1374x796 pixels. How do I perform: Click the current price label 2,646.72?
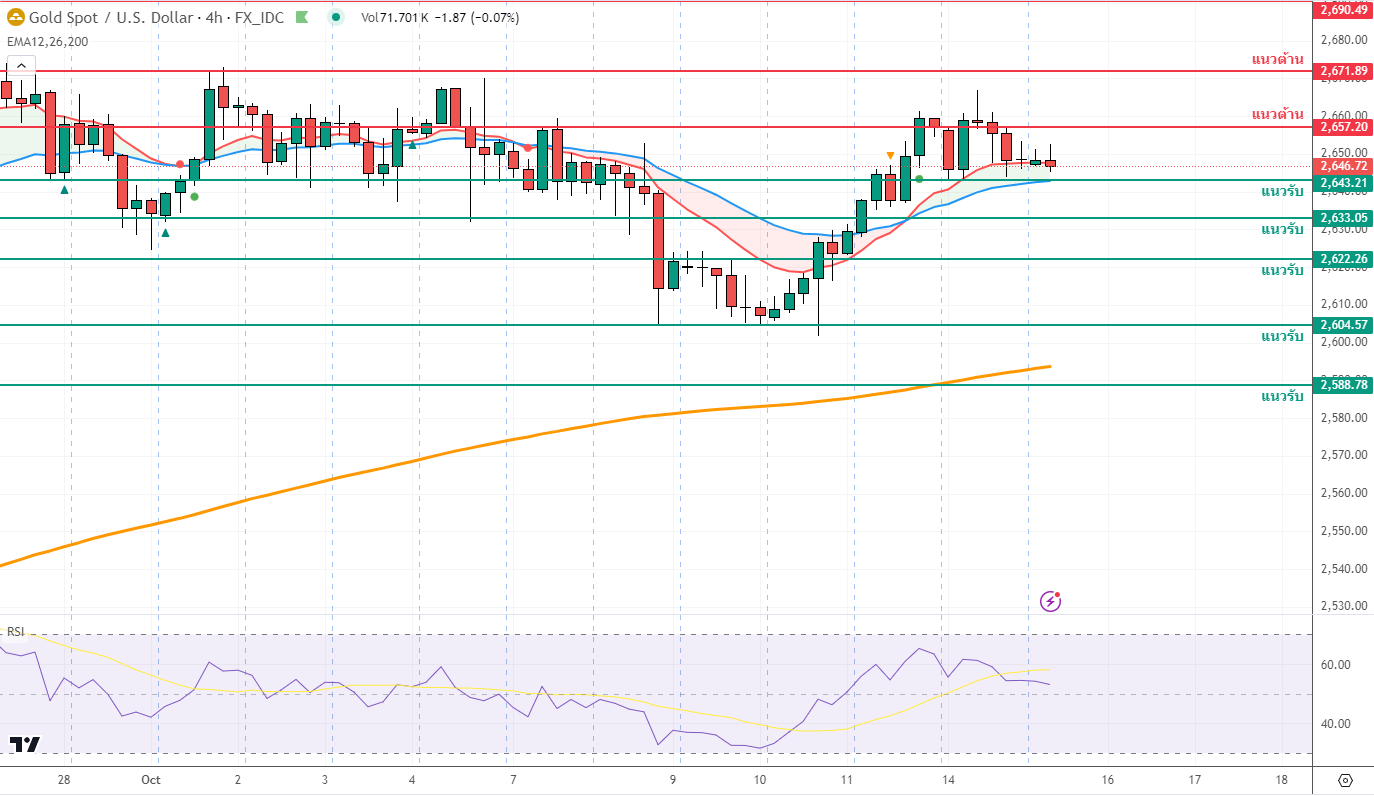1343,165
